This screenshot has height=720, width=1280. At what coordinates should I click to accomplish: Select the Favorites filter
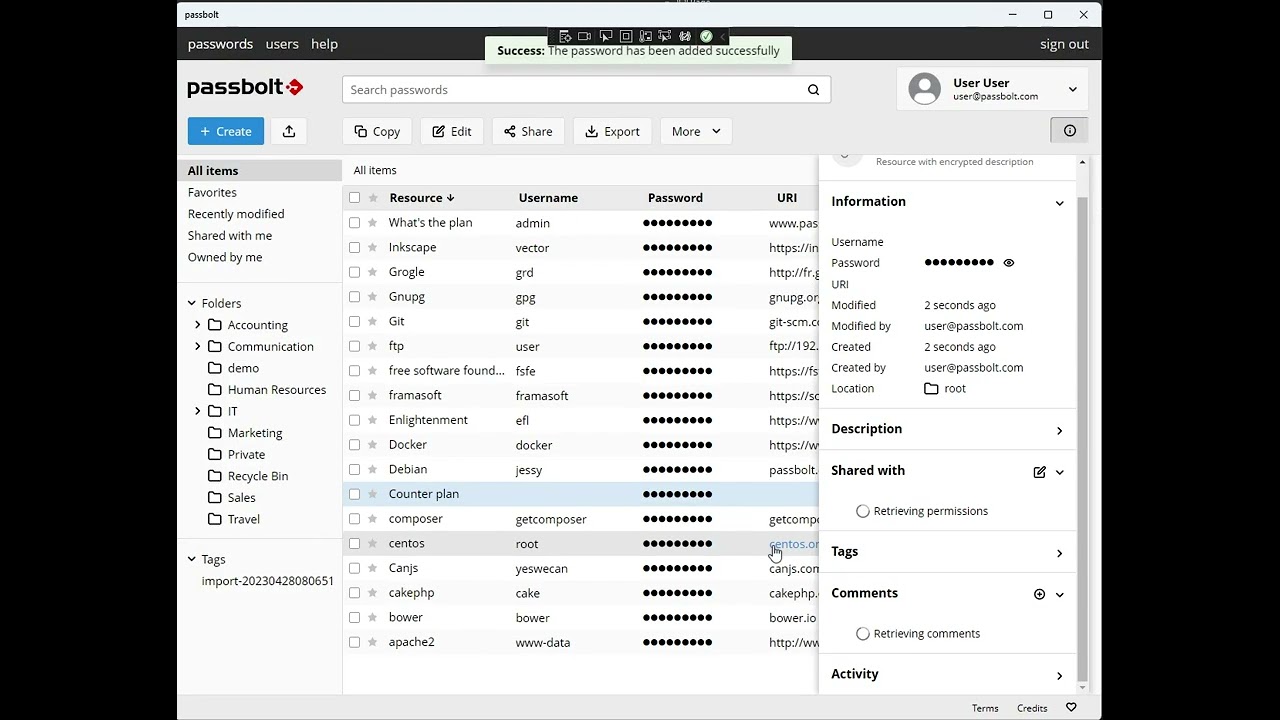pos(212,192)
